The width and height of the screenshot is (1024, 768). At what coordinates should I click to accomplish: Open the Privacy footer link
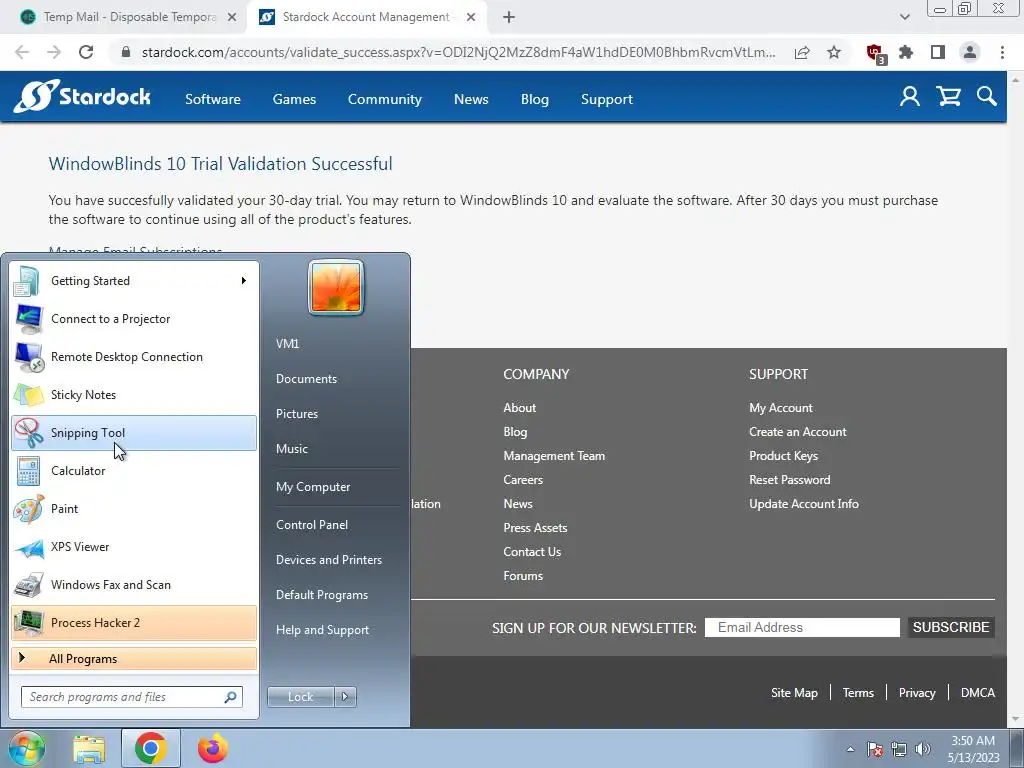point(917,693)
